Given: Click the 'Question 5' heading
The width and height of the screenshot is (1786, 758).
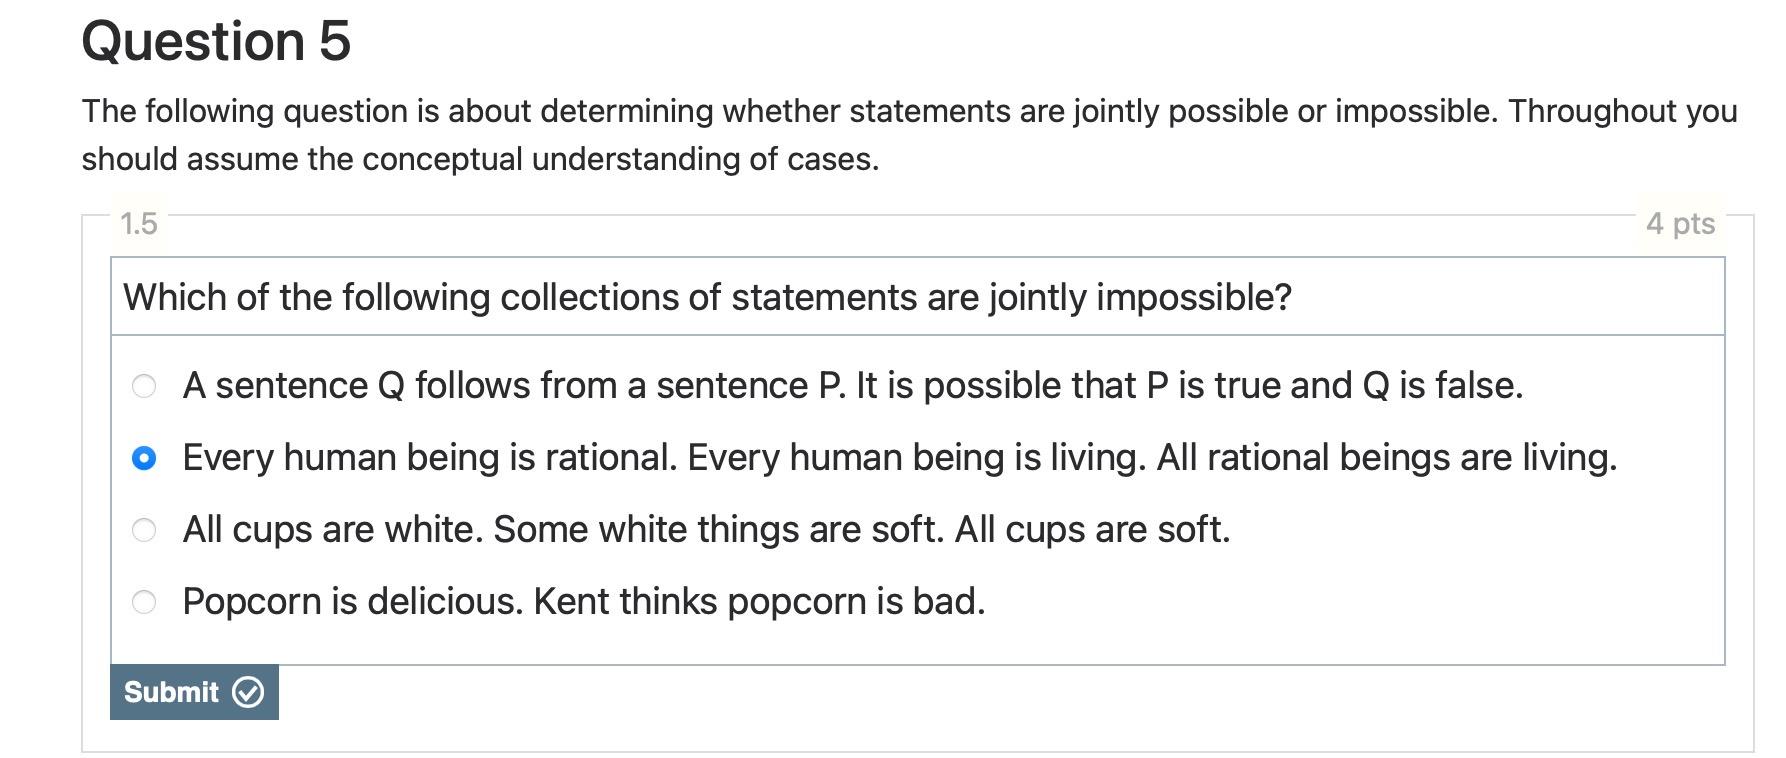Looking at the screenshot, I should tap(215, 40).
